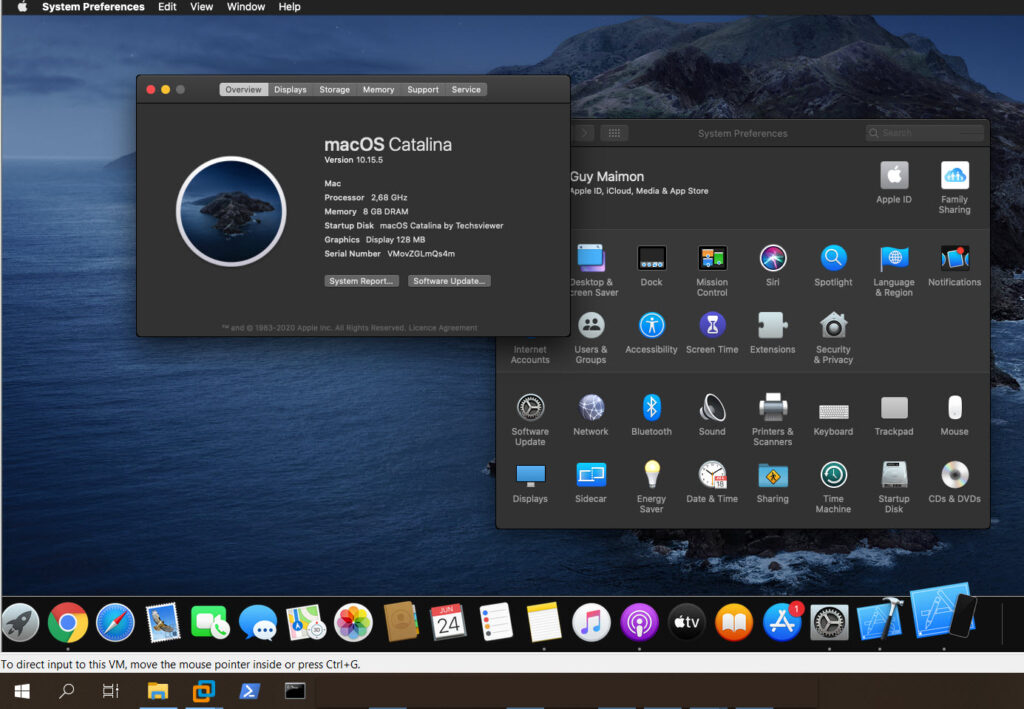Open the Displays preference pane icon
The height and width of the screenshot is (709, 1024).
click(x=530, y=482)
